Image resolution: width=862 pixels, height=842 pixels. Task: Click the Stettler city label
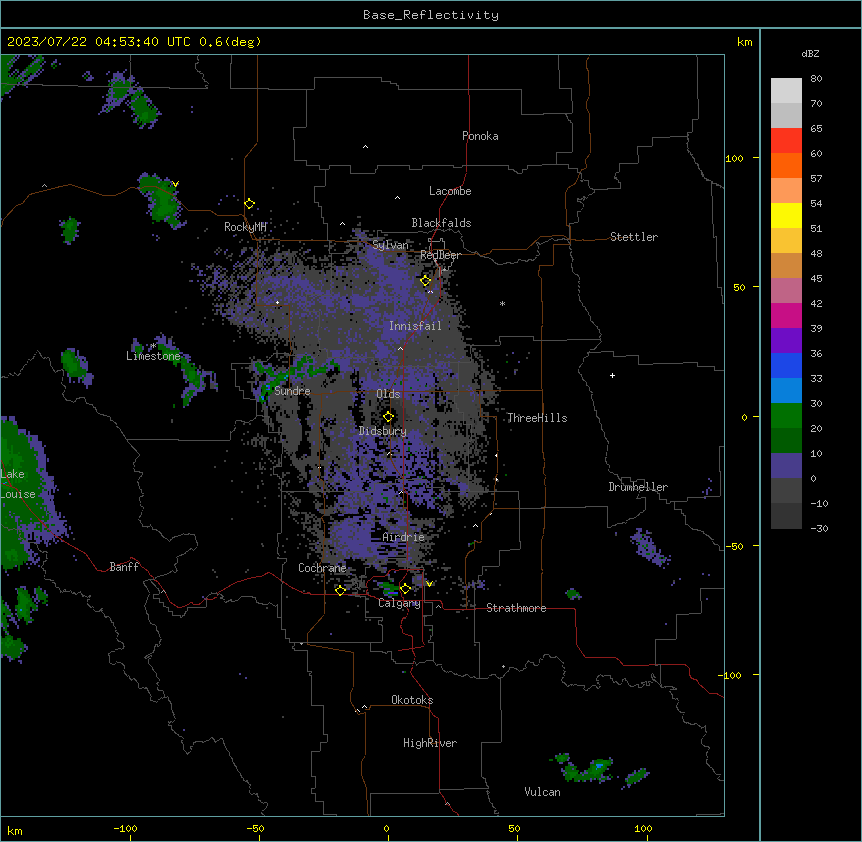coord(633,237)
